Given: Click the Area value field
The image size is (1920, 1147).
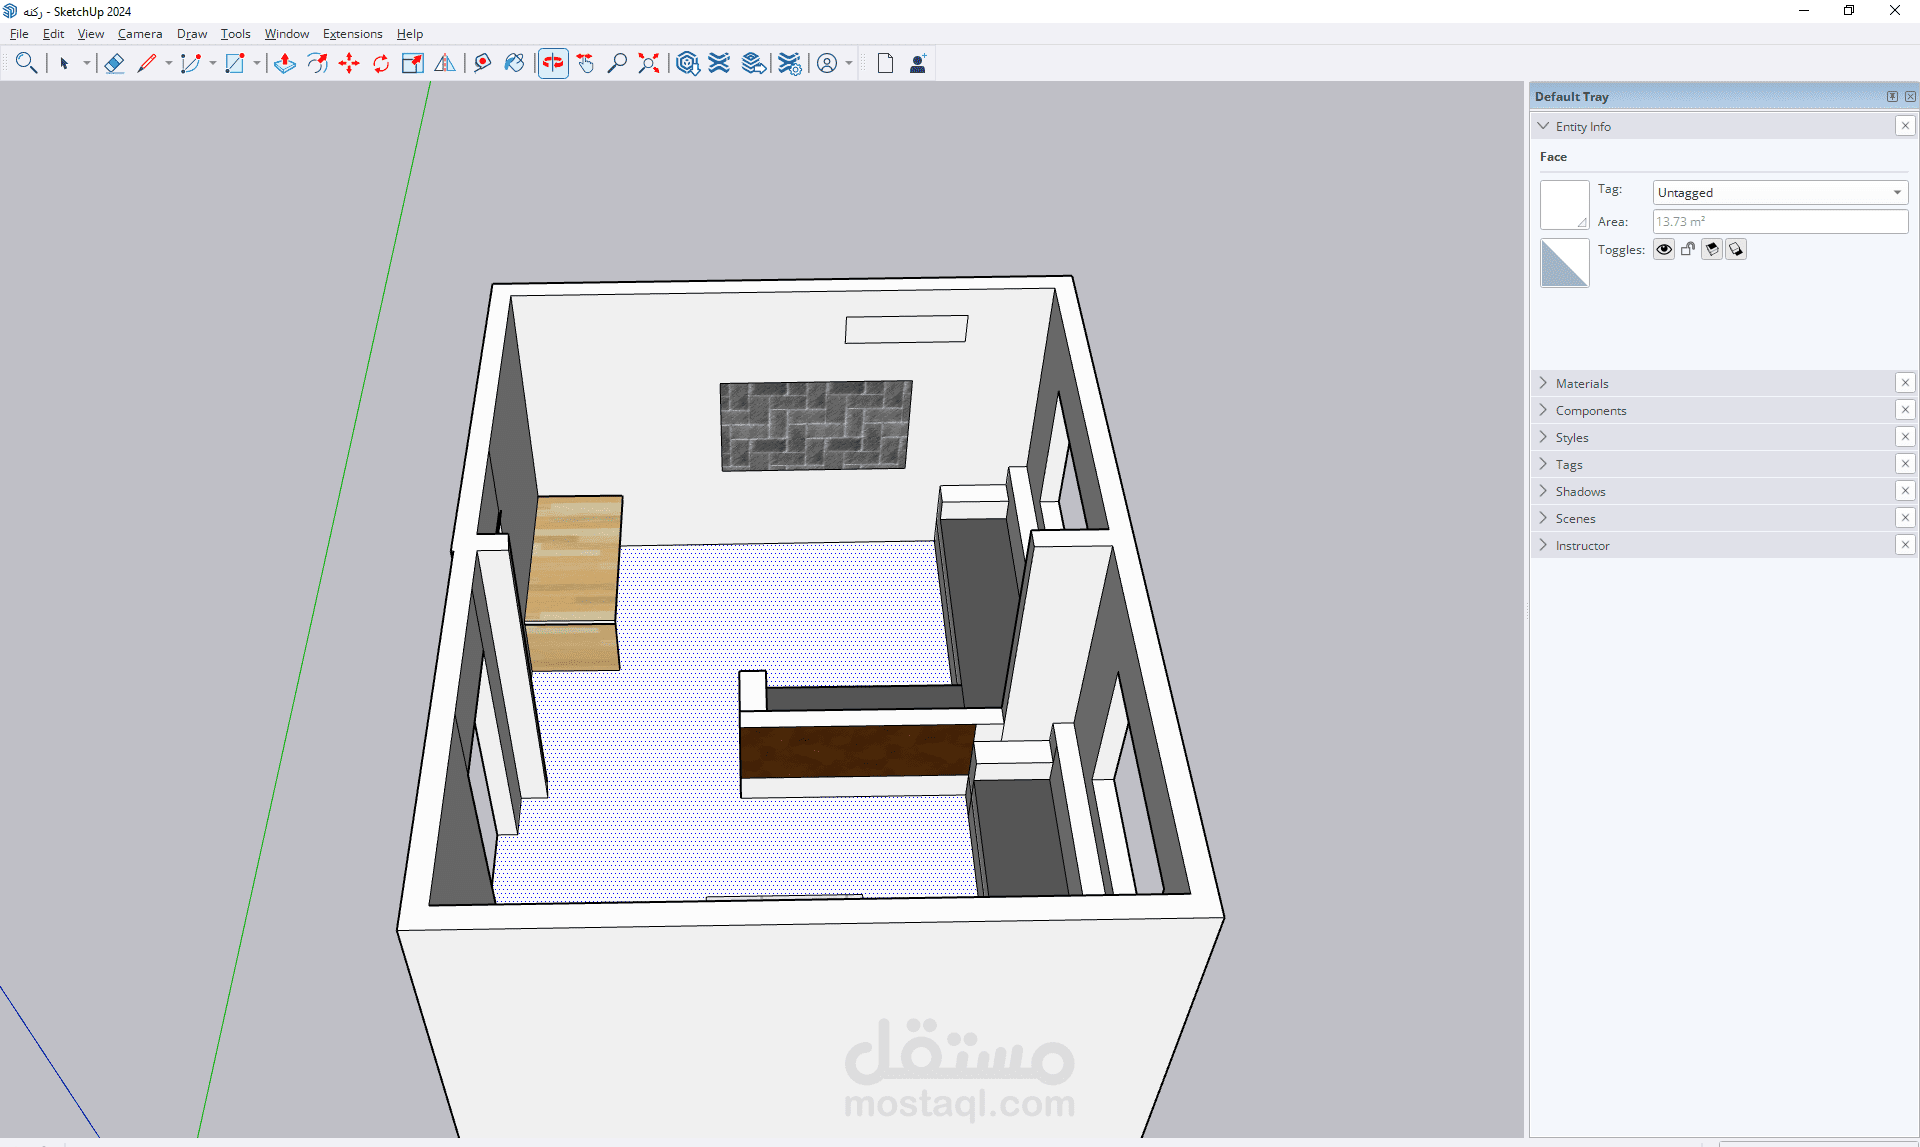Looking at the screenshot, I should coord(1780,221).
